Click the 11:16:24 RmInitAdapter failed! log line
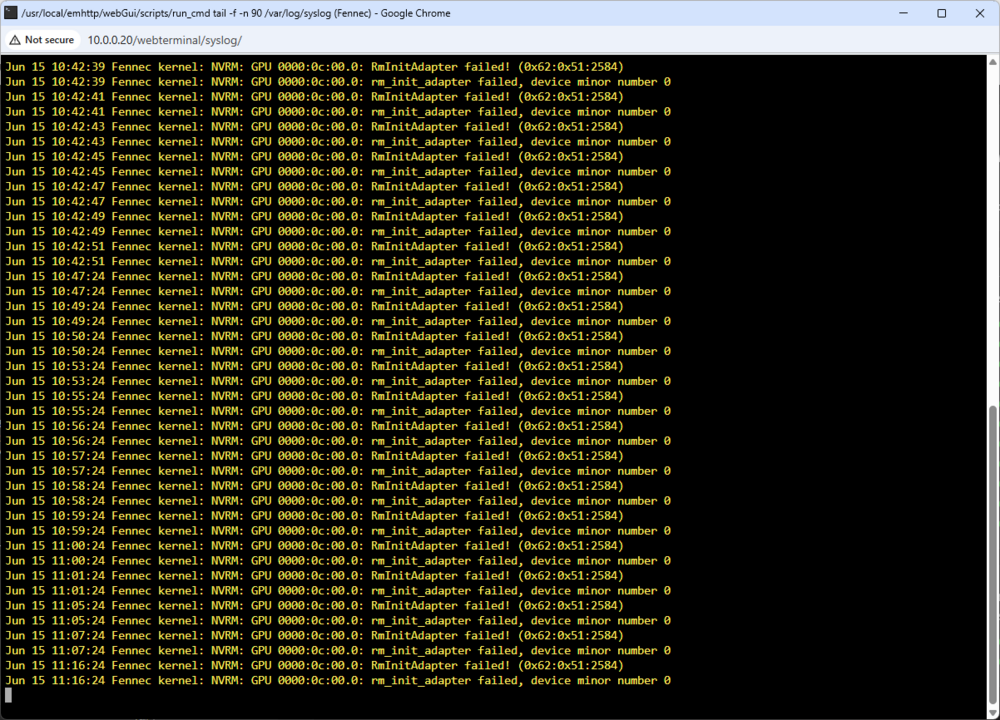 (314, 666)
